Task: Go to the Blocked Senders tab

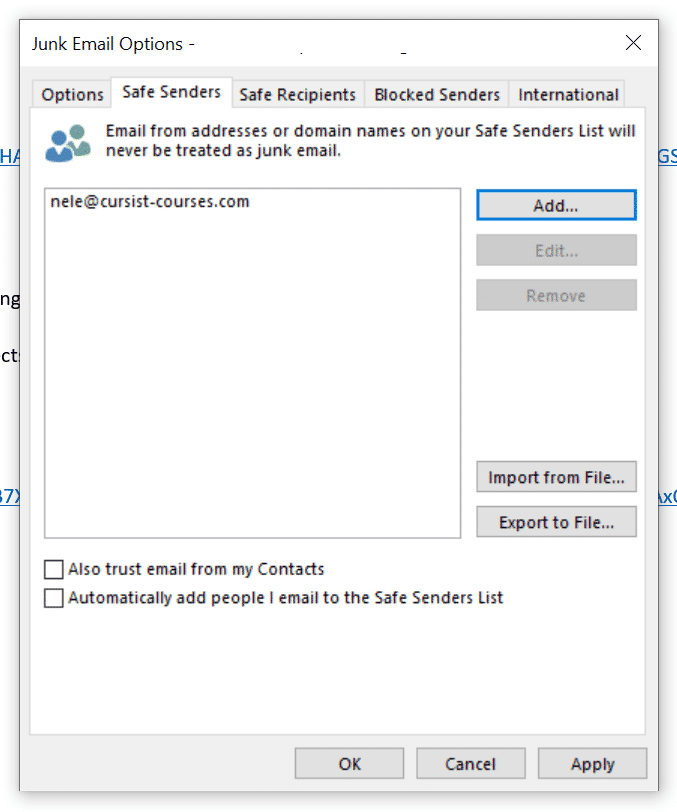Action: pos(437,94)
